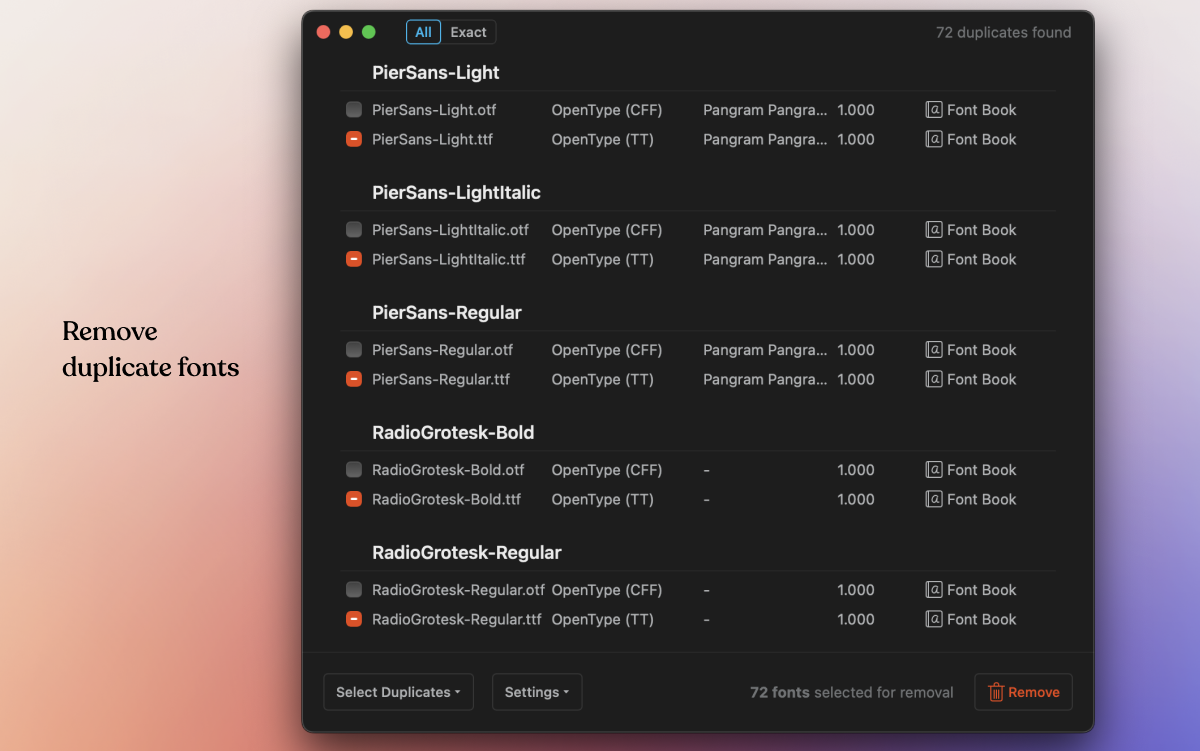1200x751 pixels.
Task: Open PierSans-Regular.ttf in Font Book
Action: point(932,379)
